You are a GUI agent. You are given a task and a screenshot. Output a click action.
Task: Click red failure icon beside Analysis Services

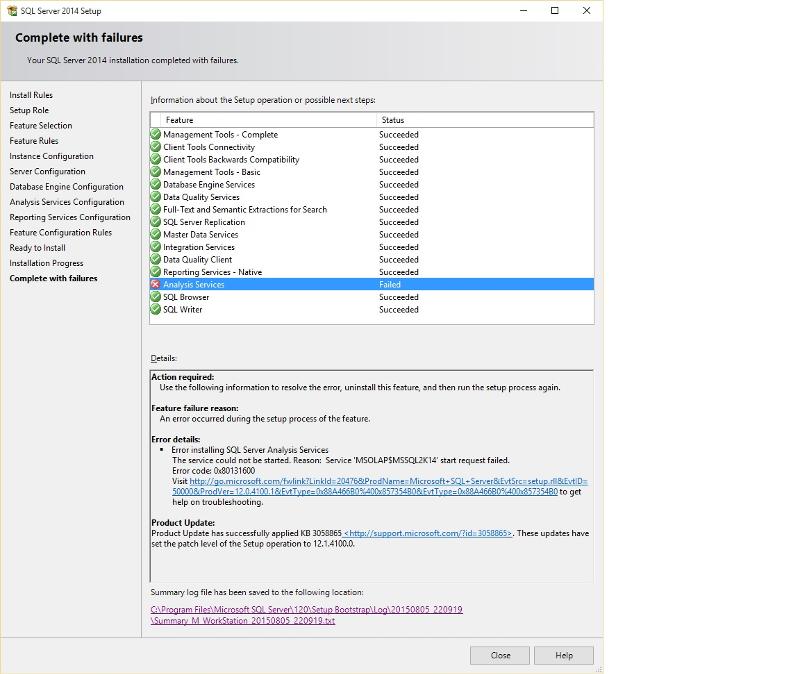pos(156,284)
